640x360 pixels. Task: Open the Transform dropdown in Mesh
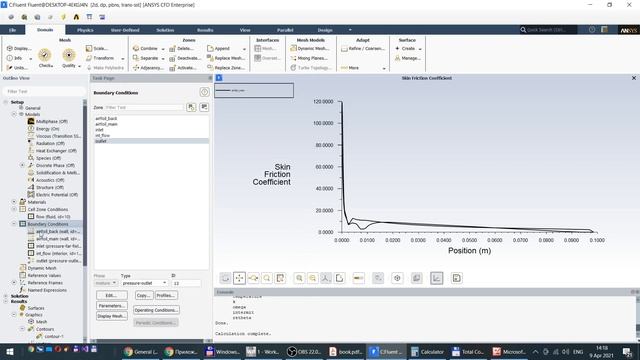click(x=122, y=58)
